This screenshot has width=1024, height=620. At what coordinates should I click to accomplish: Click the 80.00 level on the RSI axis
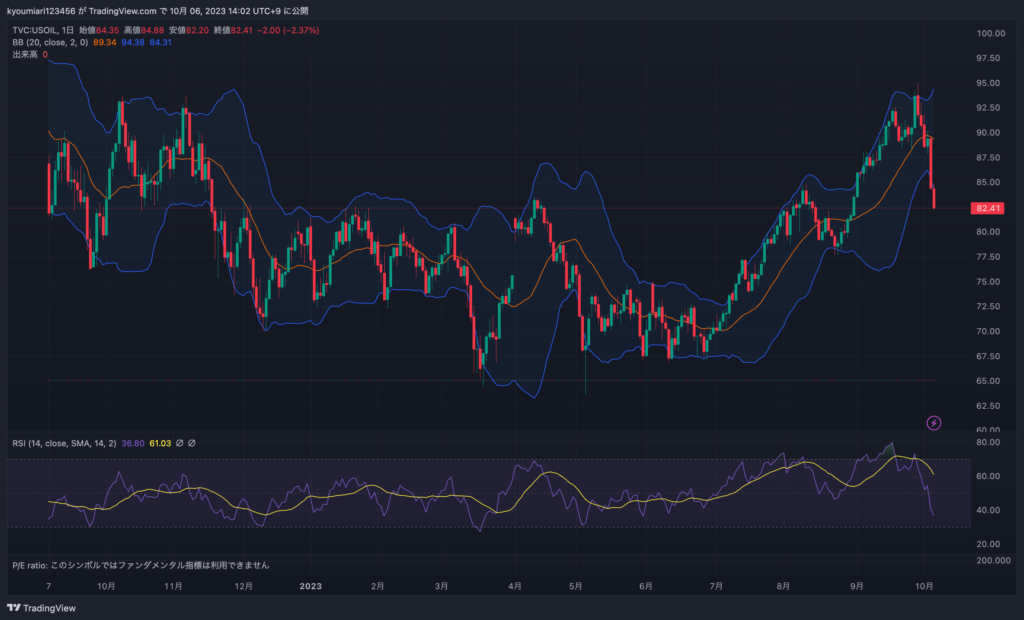[x=988, y=442]
